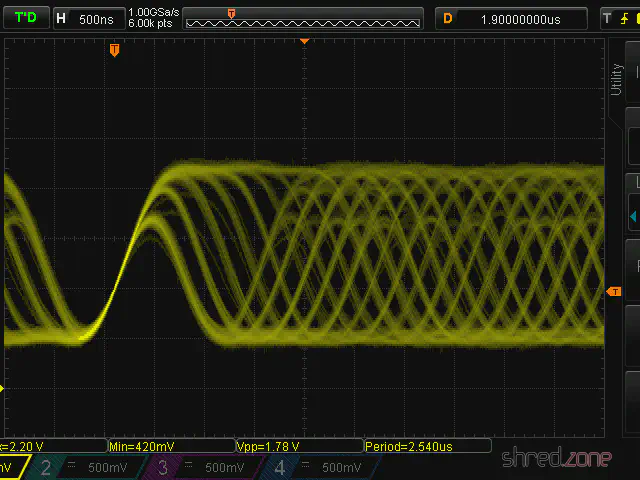Click the sample rate 1.00GSa/s readout
This screenshot has height=480, width=640.
tap(152, 13)
